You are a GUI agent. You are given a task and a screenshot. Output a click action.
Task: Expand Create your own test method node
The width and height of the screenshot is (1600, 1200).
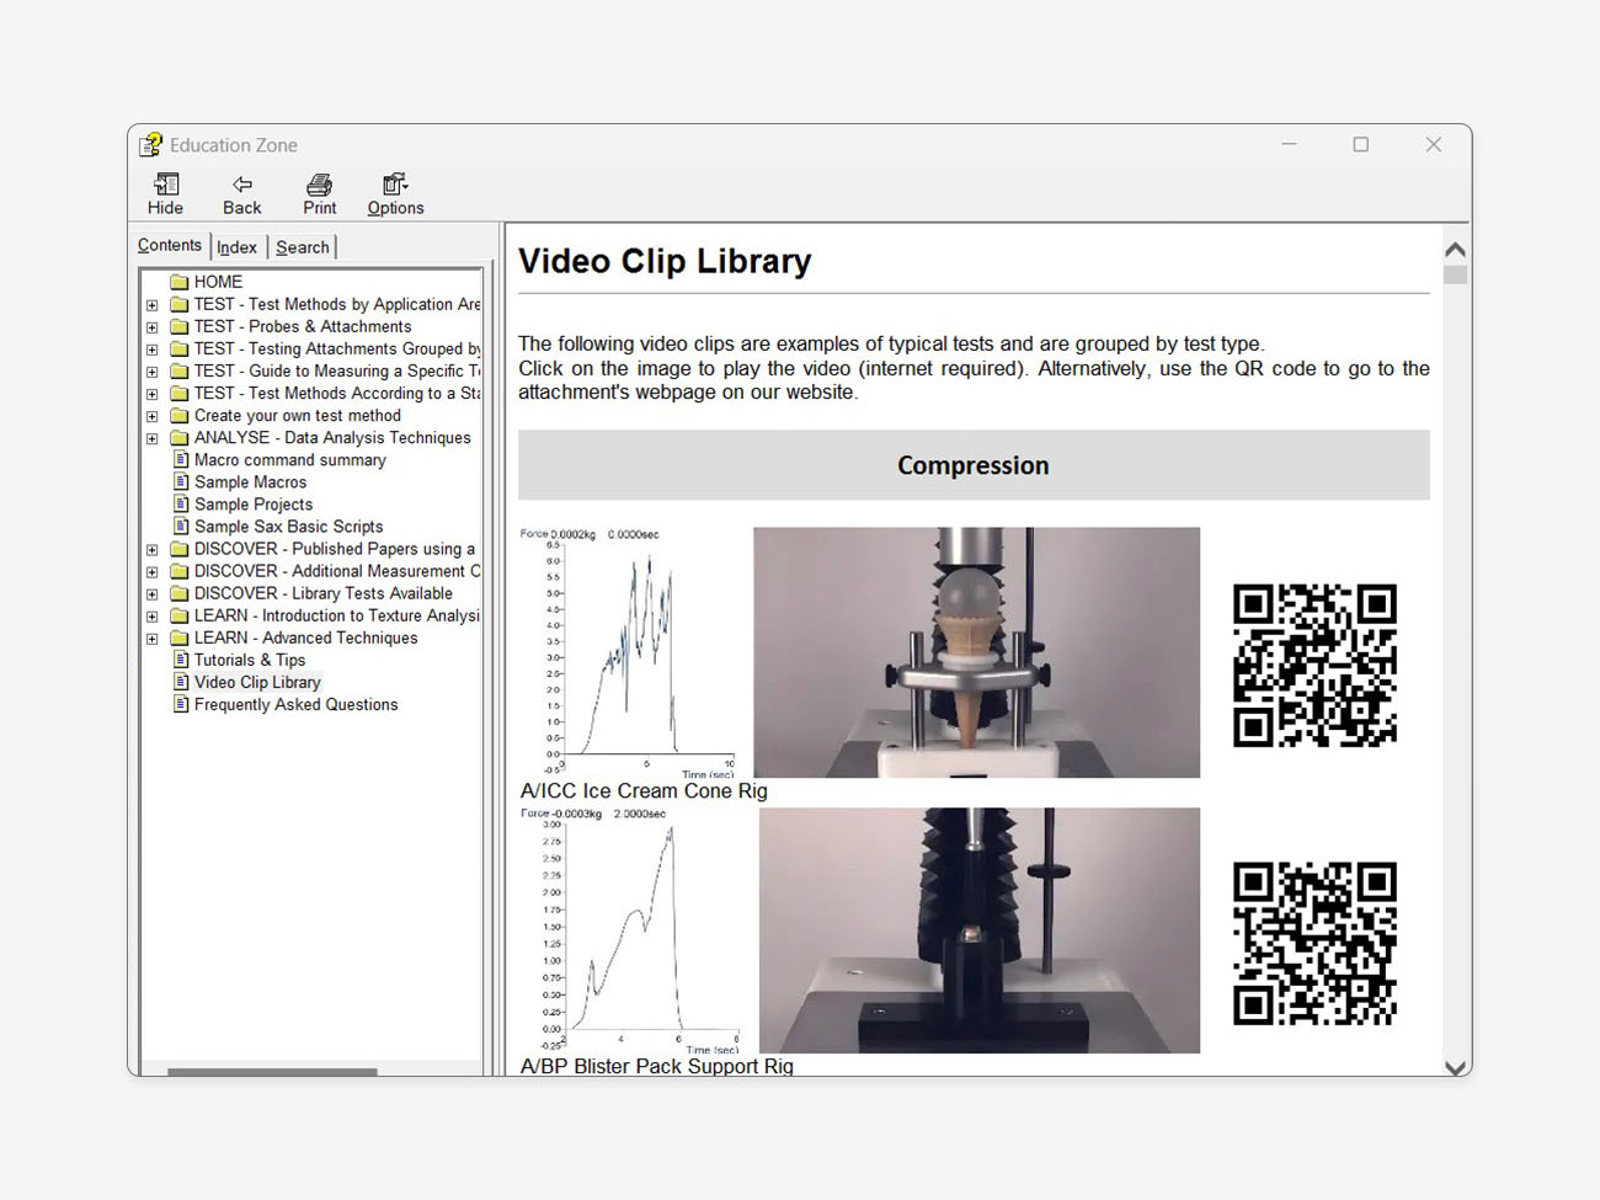point(152,416)
